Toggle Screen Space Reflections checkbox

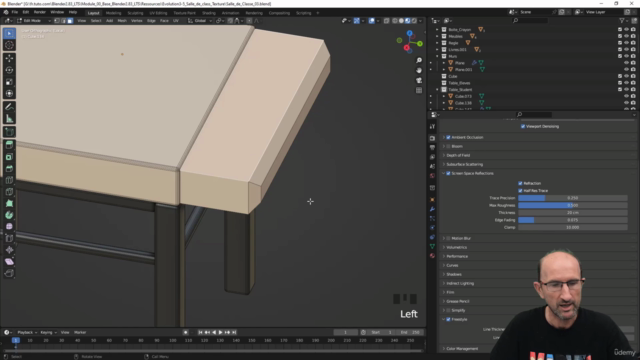[x=448, y=173]
